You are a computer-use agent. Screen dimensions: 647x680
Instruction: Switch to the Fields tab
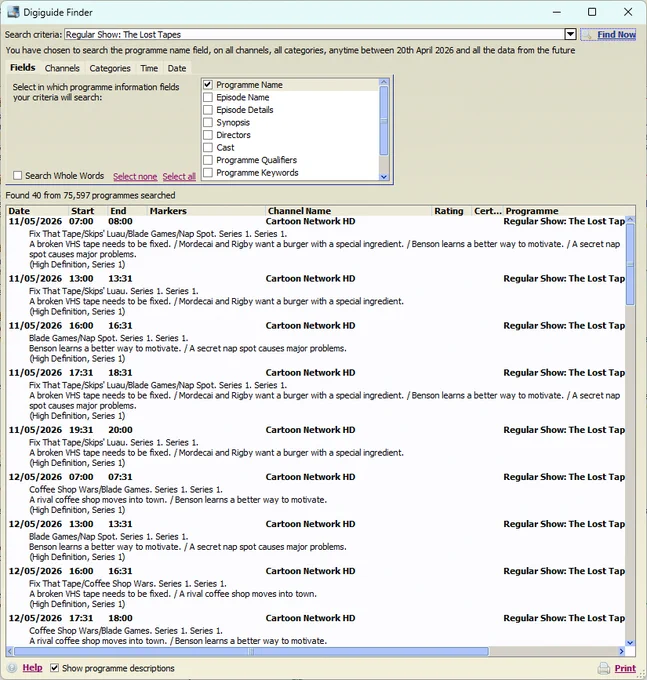(23, 68)
